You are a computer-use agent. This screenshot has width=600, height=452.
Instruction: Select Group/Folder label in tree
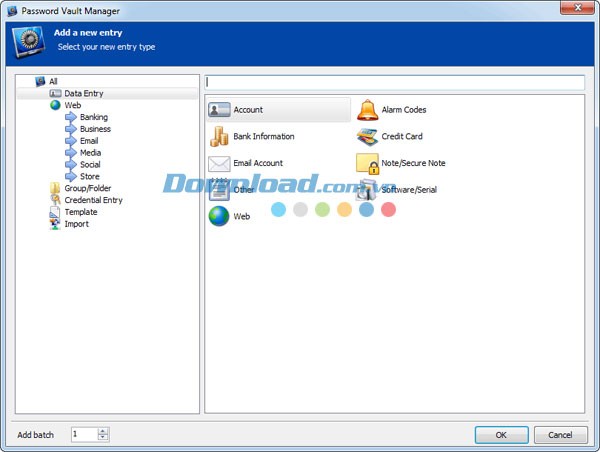click(88, 188)
